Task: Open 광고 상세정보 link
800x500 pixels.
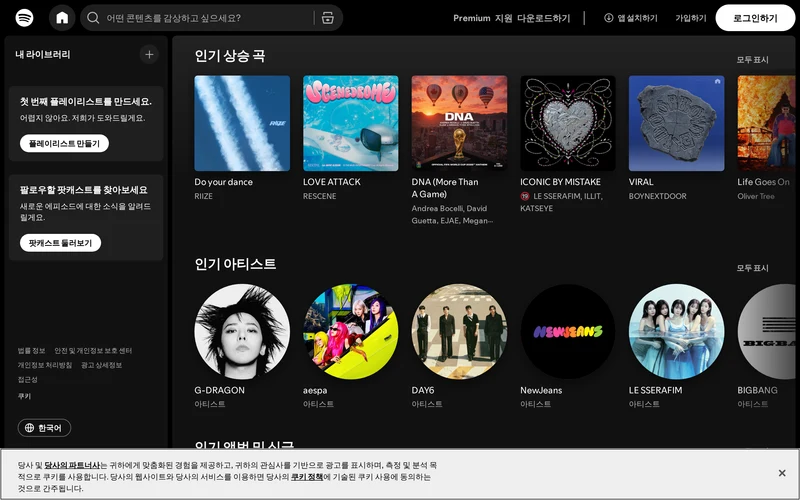Action: click(102, 365)
